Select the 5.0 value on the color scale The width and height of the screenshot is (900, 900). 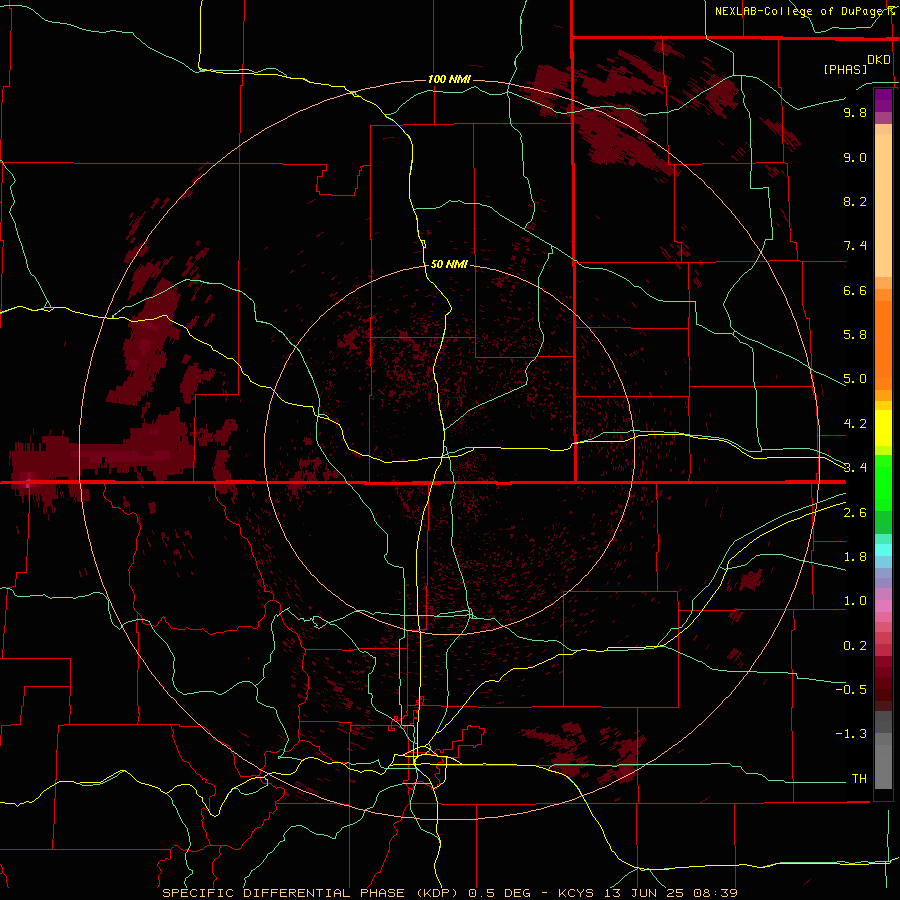pos(855,379)
